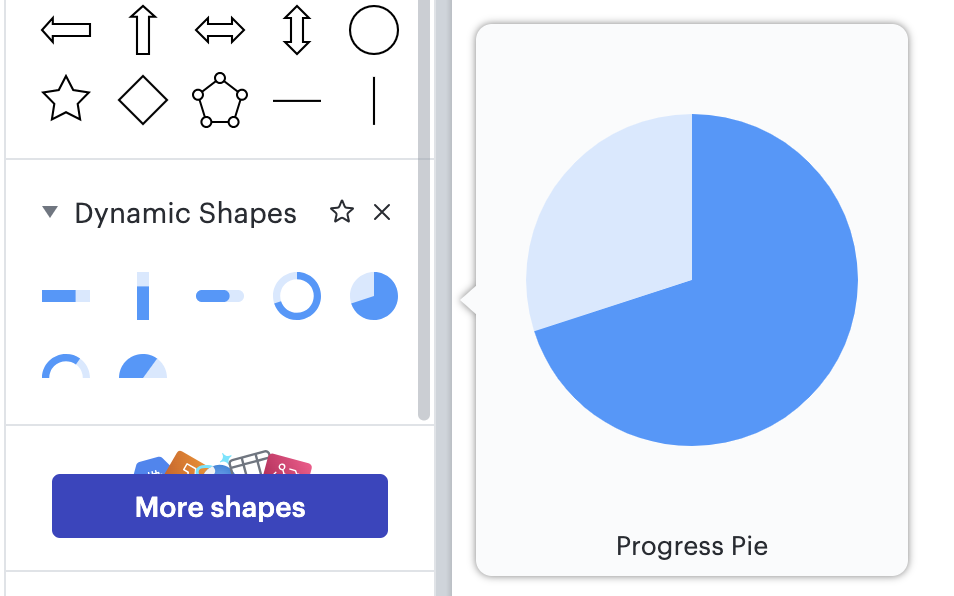Click the More shapes button
The width and height of the screenshot is (954, 596).
[219, 507]
